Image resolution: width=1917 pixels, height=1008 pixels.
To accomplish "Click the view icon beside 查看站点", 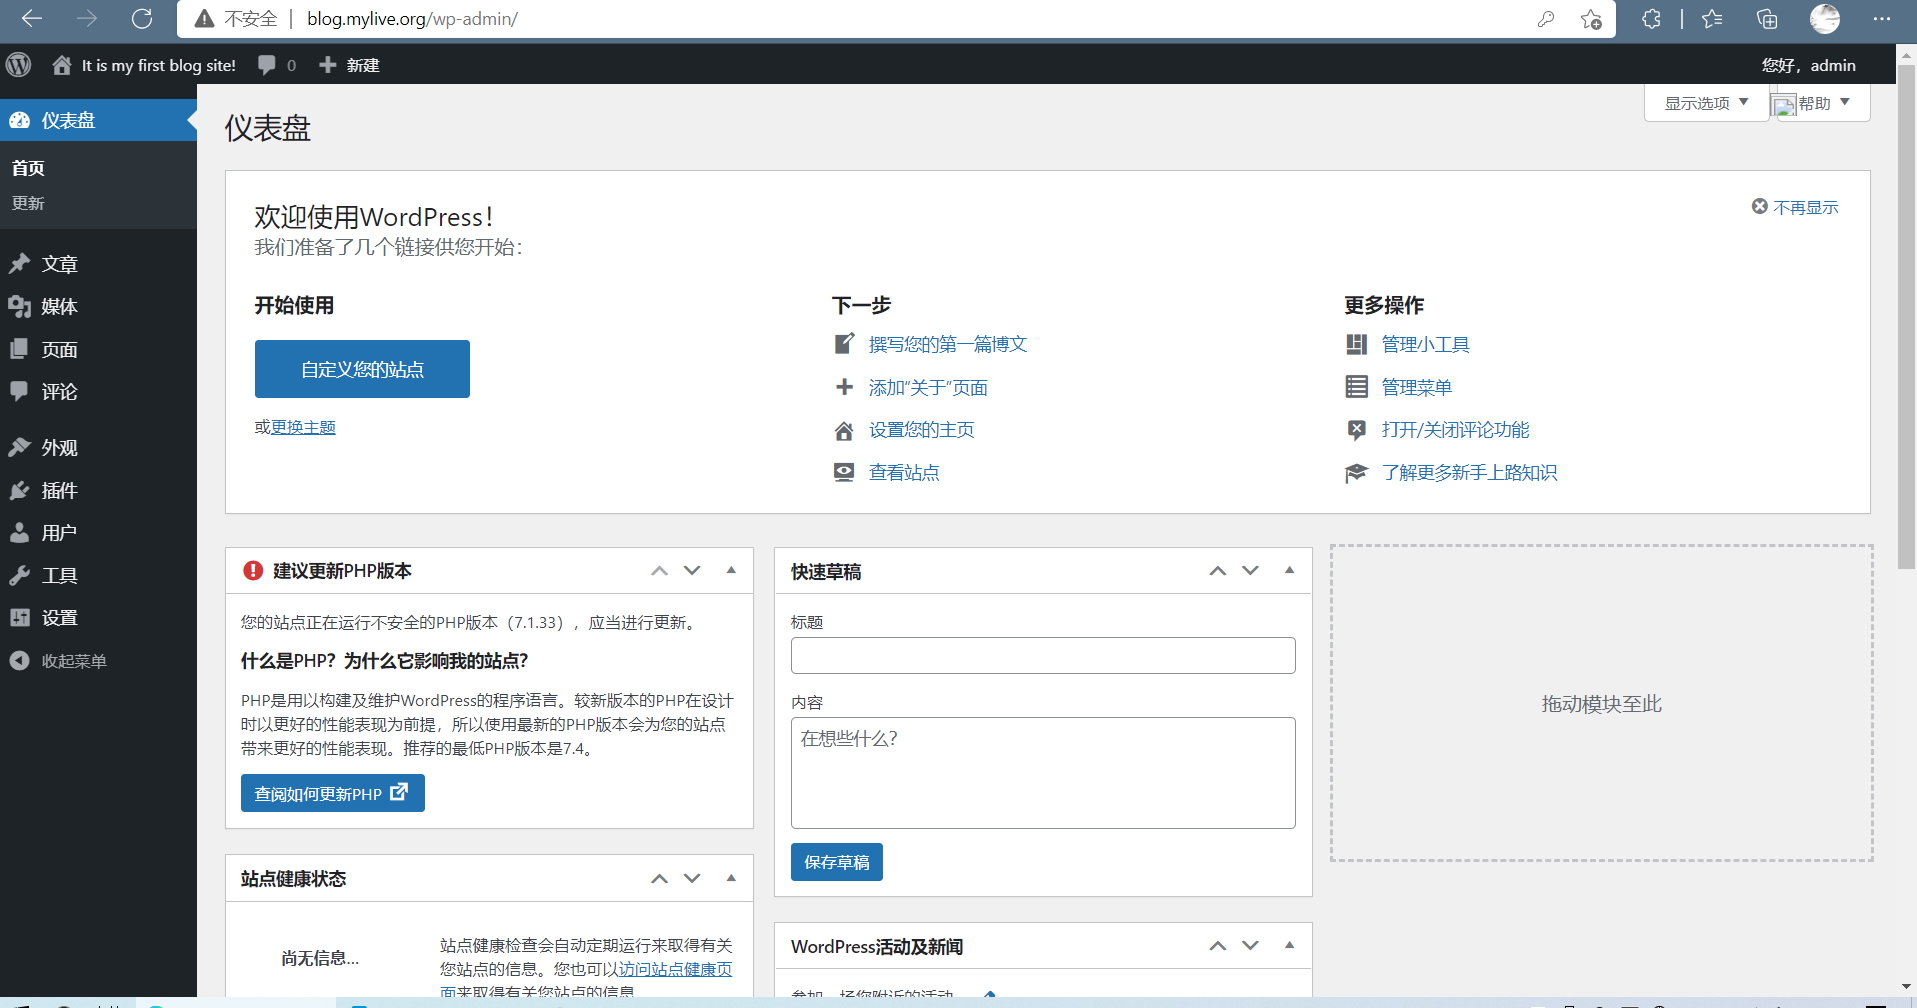I will point(845,472).
